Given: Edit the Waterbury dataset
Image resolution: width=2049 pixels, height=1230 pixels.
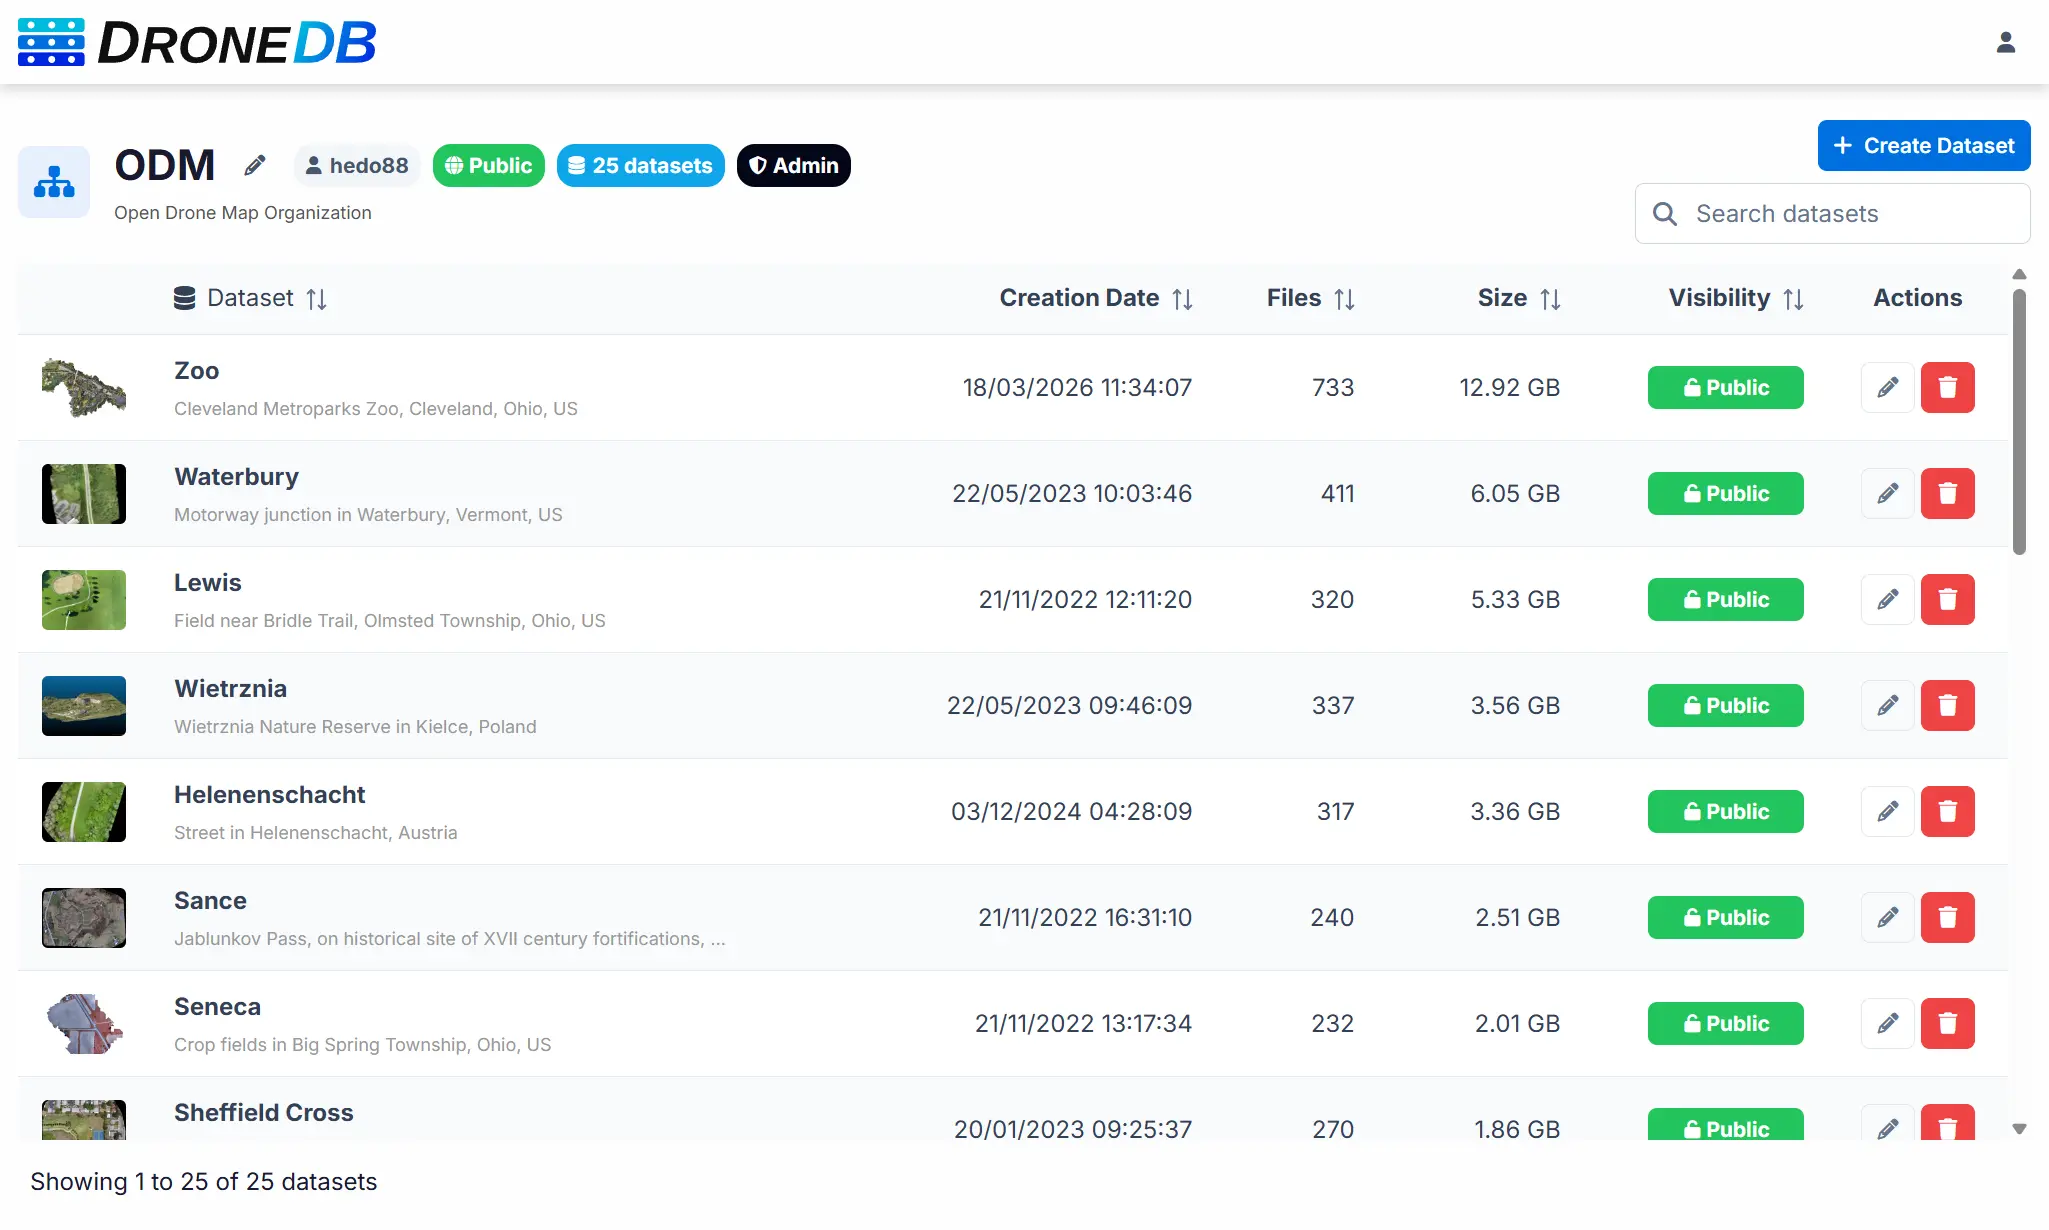Looking at the screenshot, I should coord(1887,494).
